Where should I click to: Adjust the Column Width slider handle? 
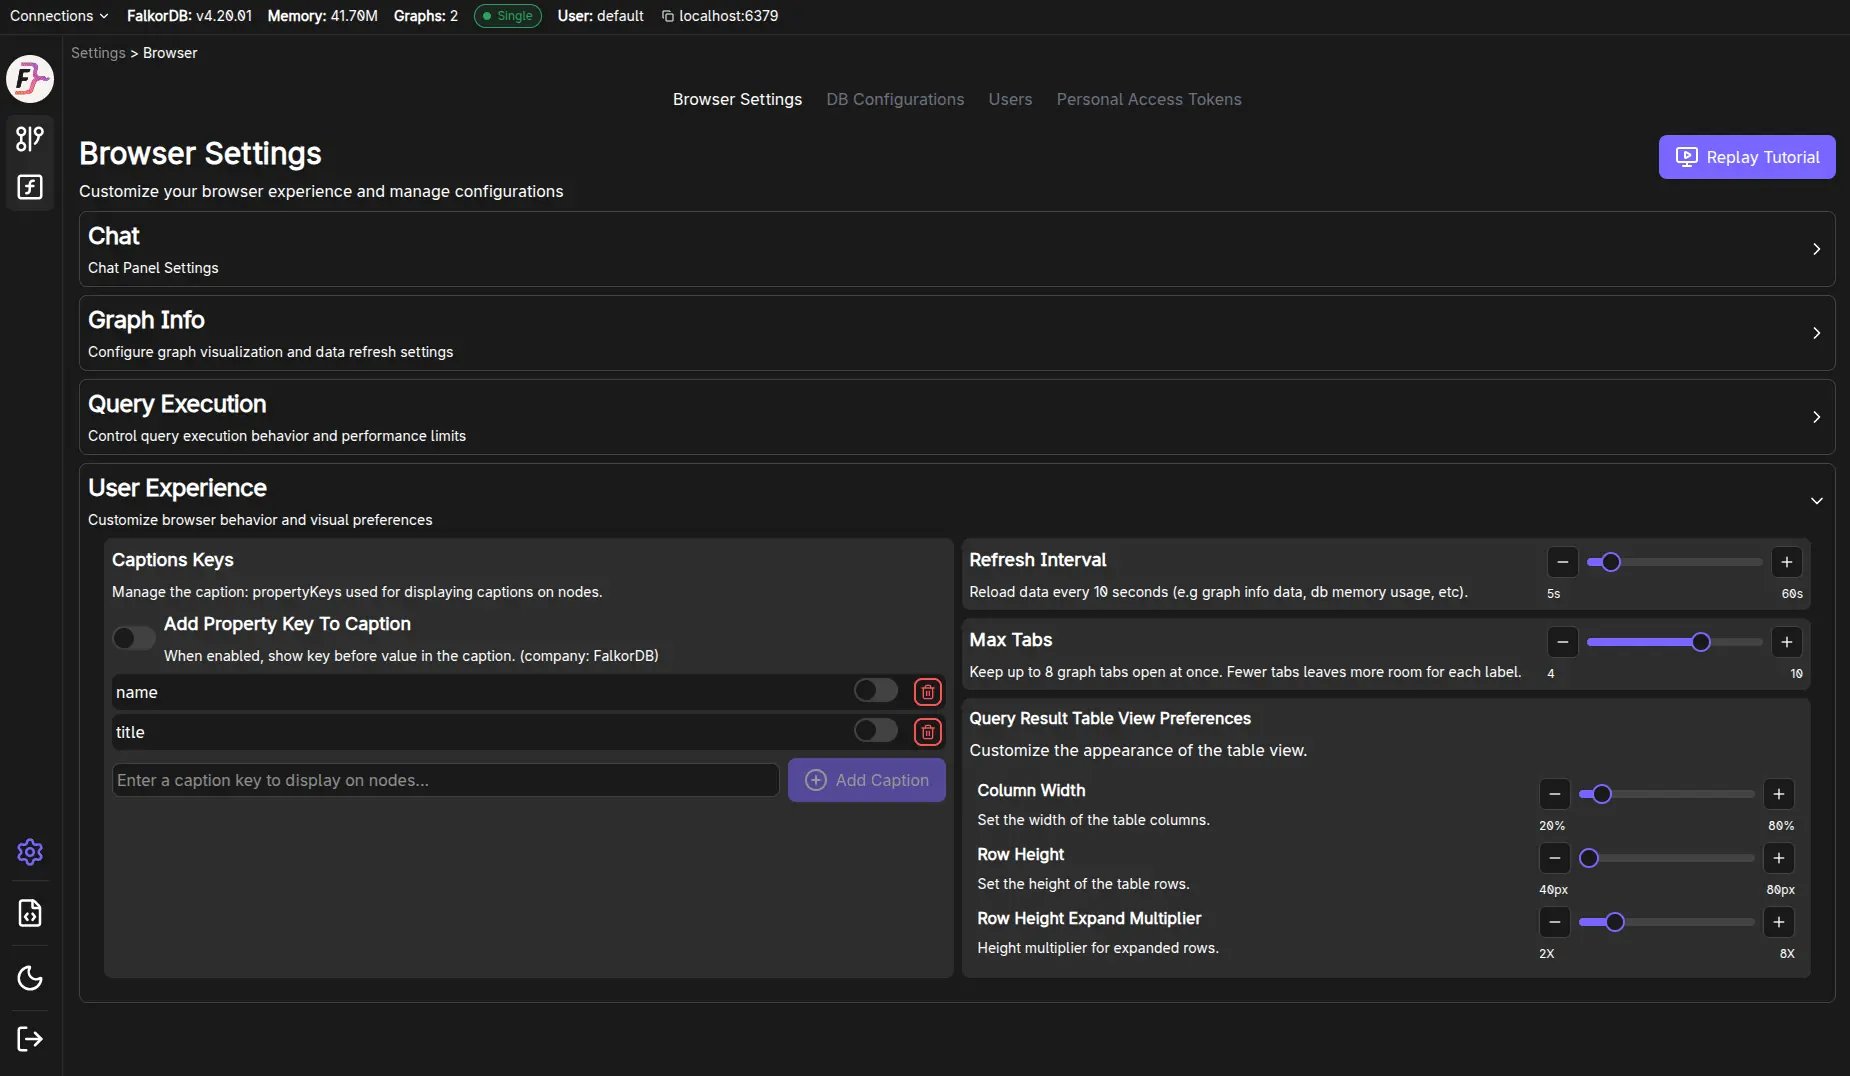coord(1602,794)
